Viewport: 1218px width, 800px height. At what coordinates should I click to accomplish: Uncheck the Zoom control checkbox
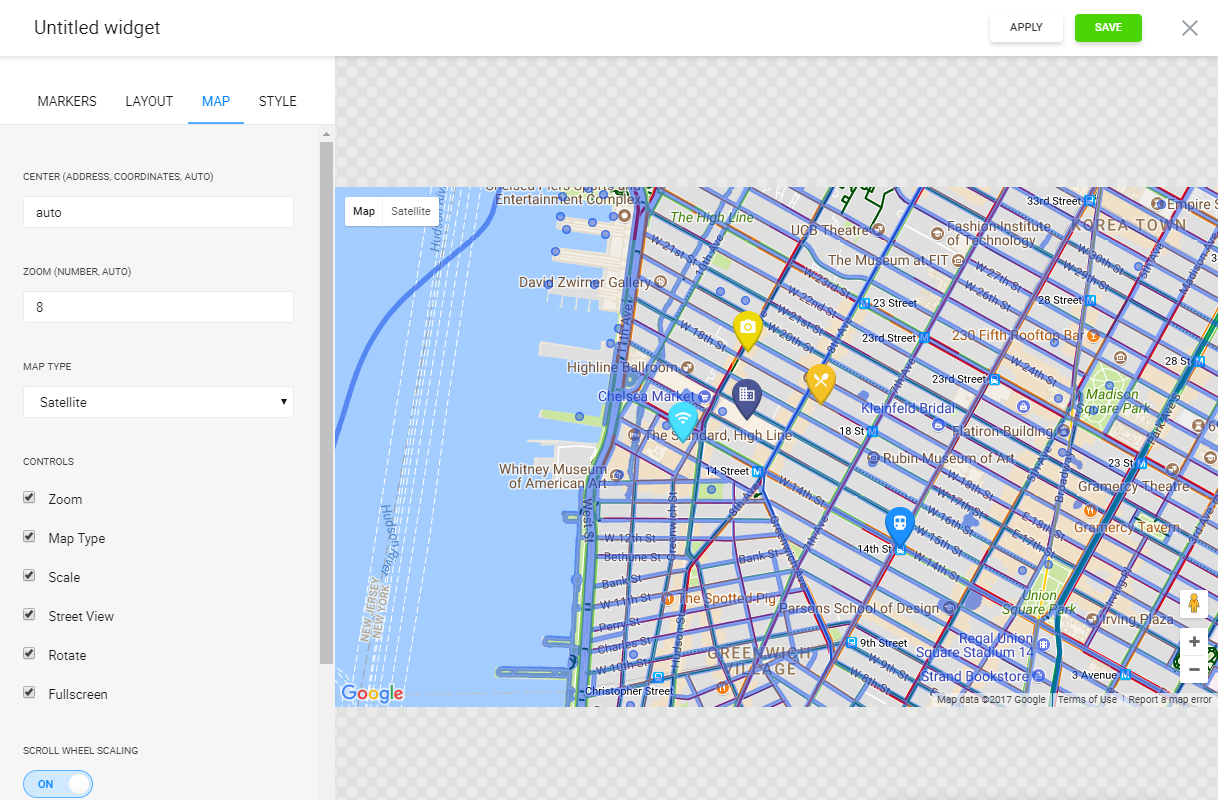click(29, 498)
